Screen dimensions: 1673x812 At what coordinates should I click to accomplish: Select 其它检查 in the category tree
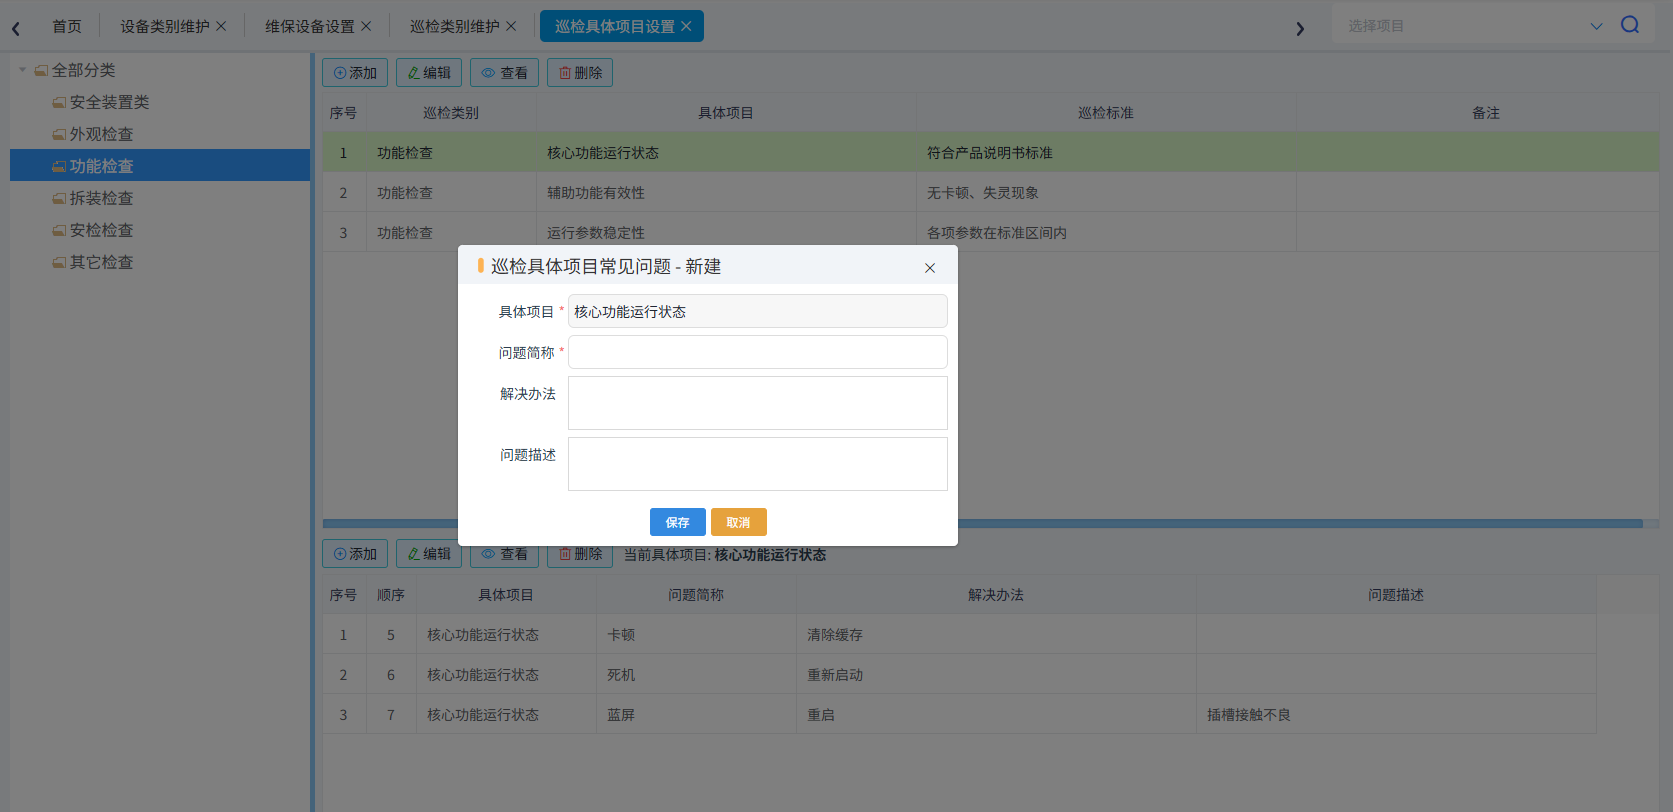(101, 262)
